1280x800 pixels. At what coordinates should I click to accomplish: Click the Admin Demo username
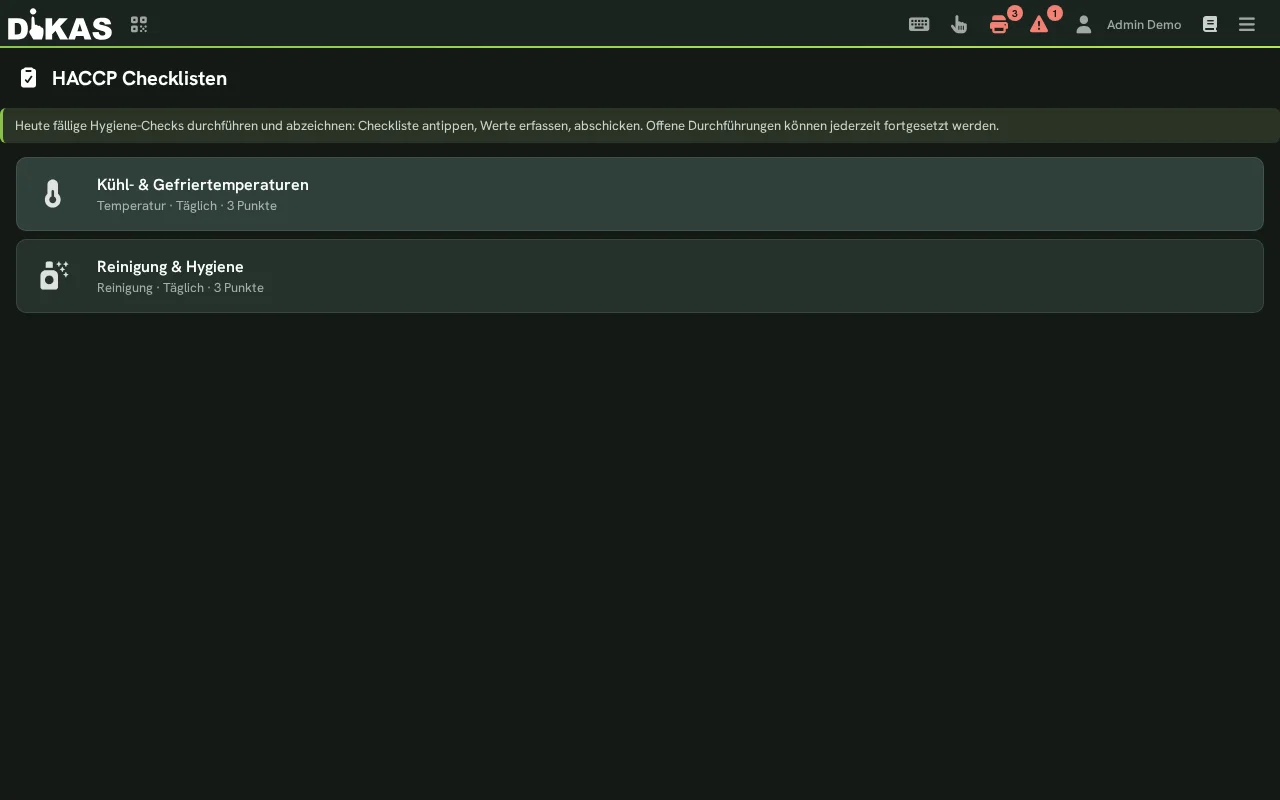(x=1144, y=25)
